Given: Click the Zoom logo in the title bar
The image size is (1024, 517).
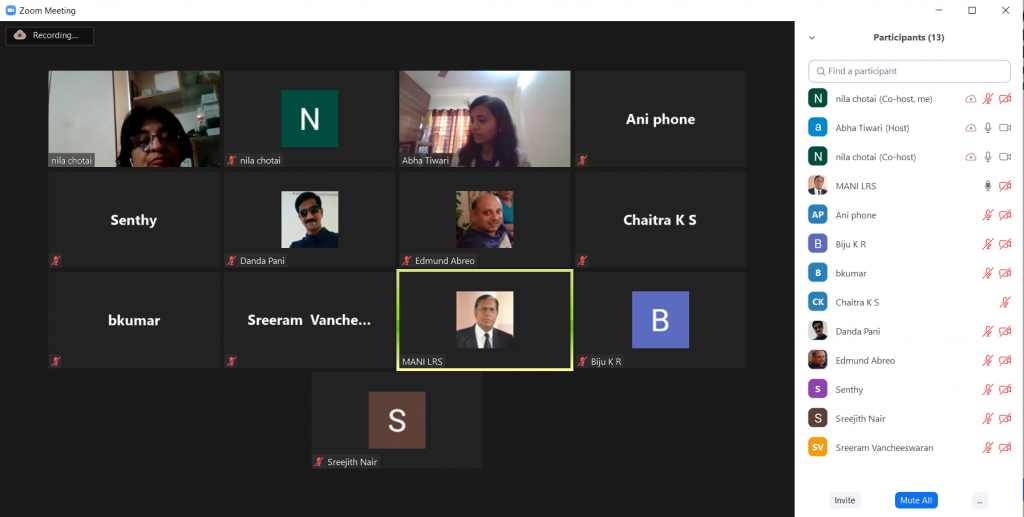Looking at the screenshot, I should [10, 10].
